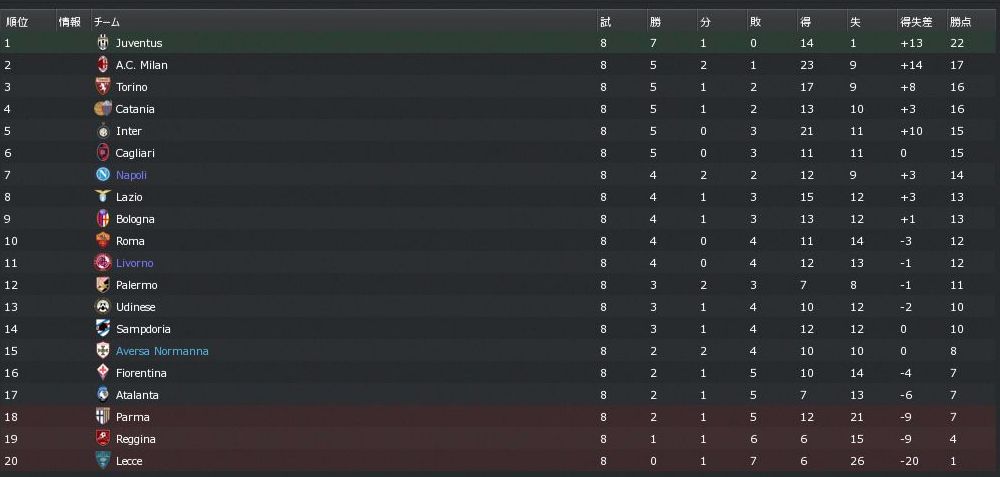1000x477 pixels.
Task: Click the 情報 column header
Action: click(x=69, y=21)
